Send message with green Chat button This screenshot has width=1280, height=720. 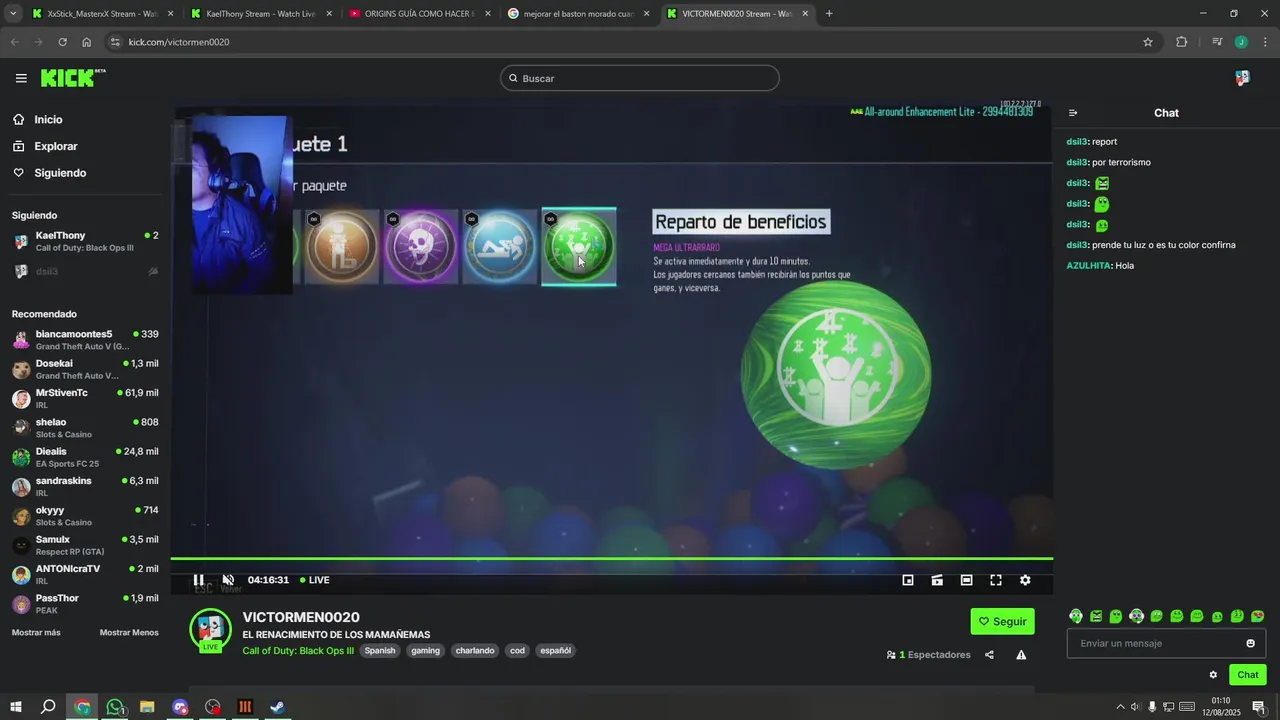1248,675
